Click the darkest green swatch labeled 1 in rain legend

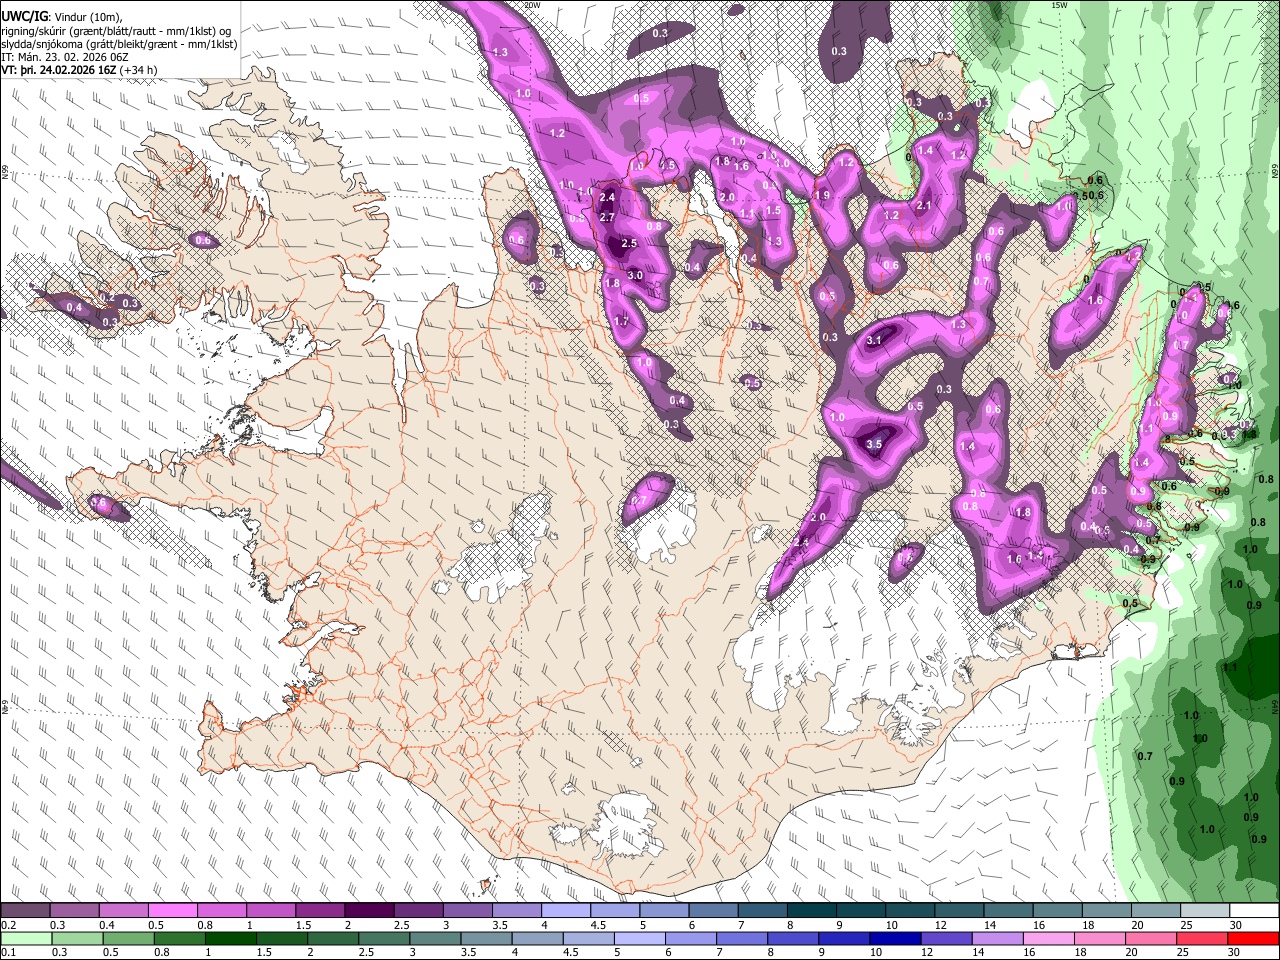230,938
